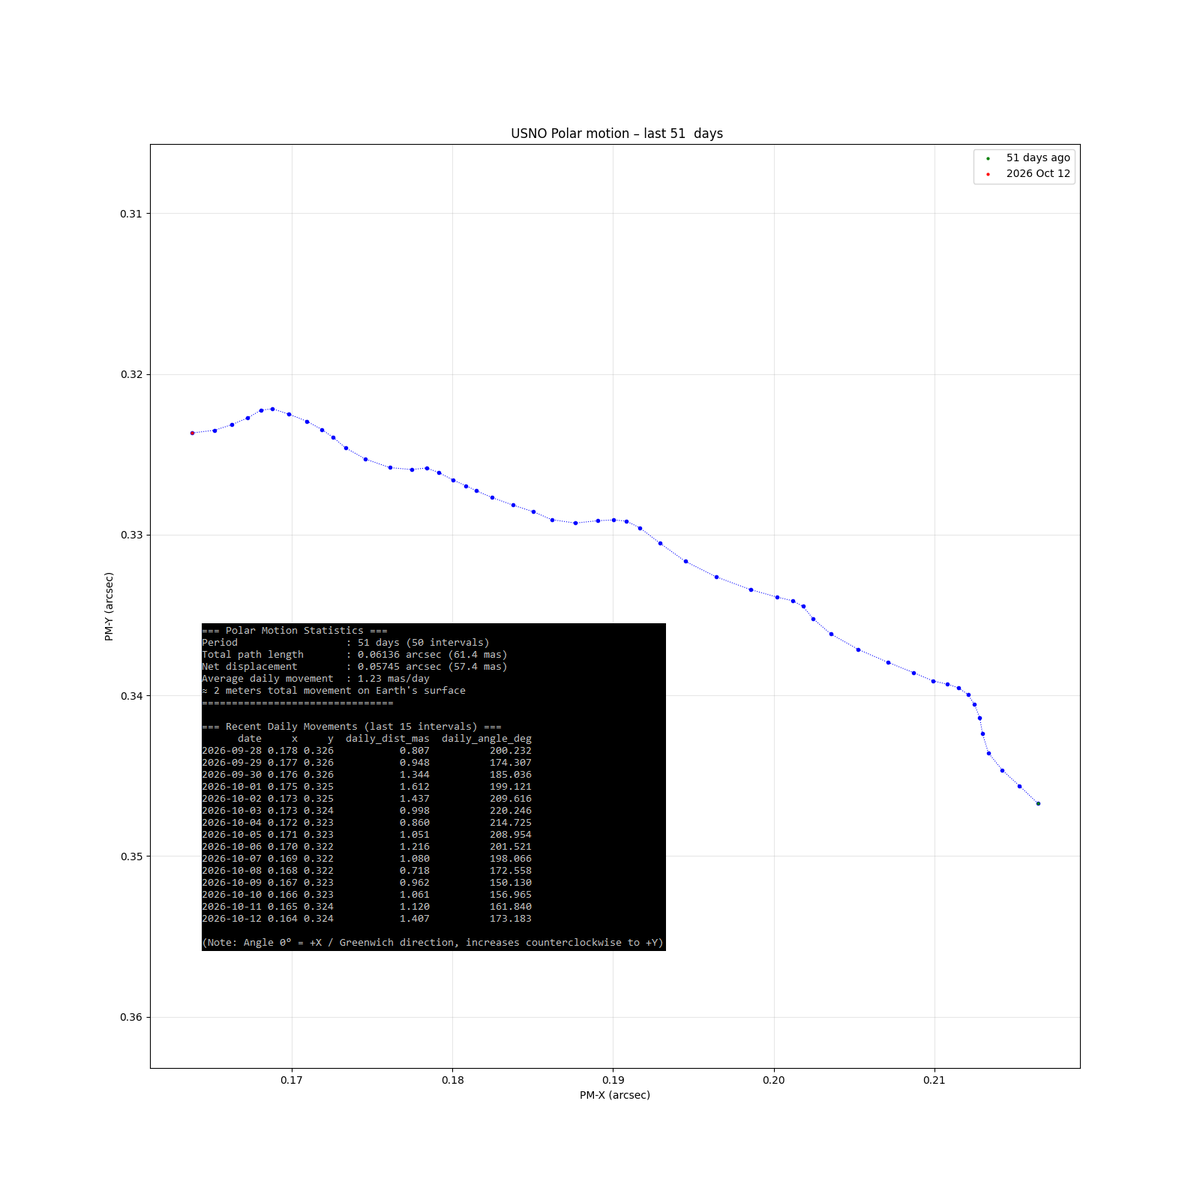The width and height of the screenshot is (1200, 1200).
Task: Click the dark green start marker on the curve
Action: 1038,803
